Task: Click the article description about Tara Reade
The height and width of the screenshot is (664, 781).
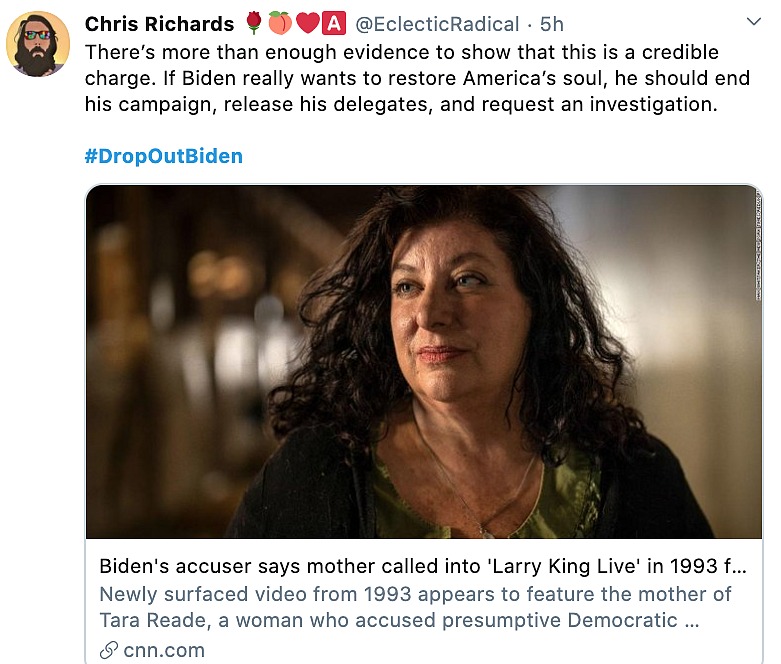Action: [415, 607]
